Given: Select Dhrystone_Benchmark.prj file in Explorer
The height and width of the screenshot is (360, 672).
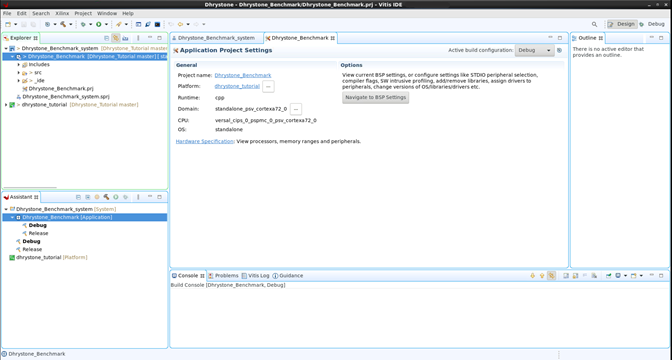Looking at the screenshot, I should [61, 89].
